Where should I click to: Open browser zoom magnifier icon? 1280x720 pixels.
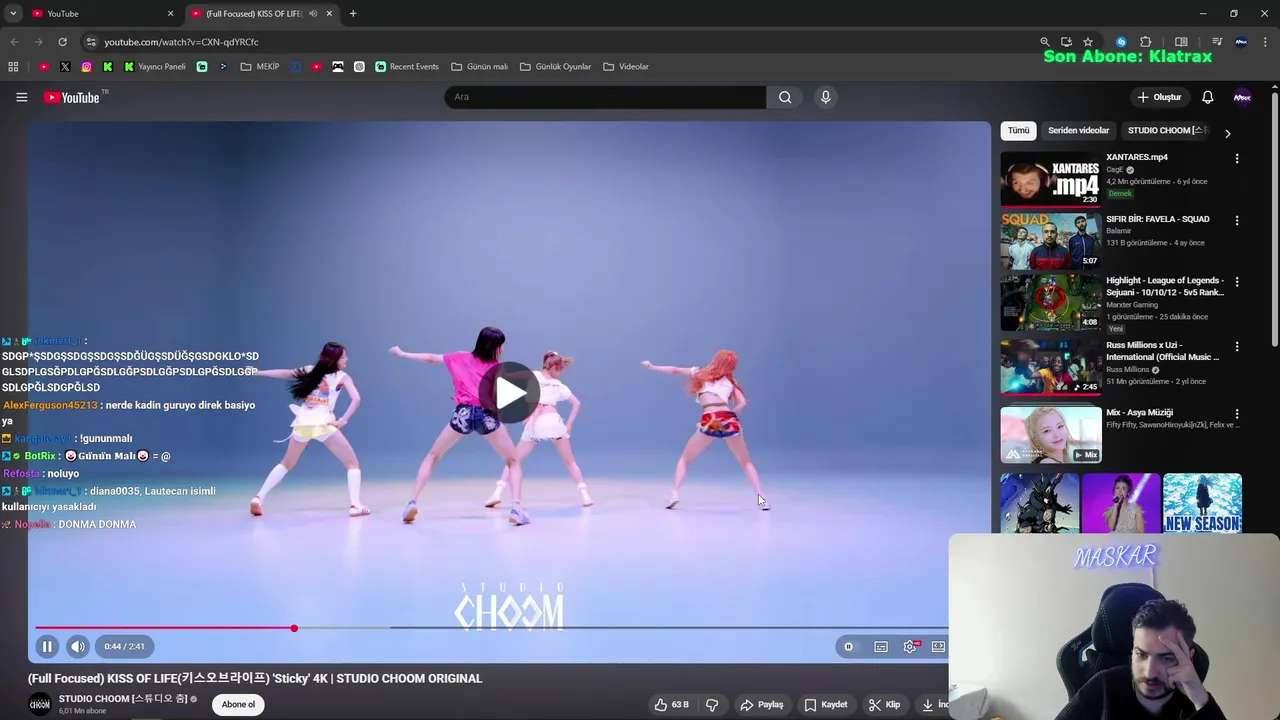coord(1045,42)
